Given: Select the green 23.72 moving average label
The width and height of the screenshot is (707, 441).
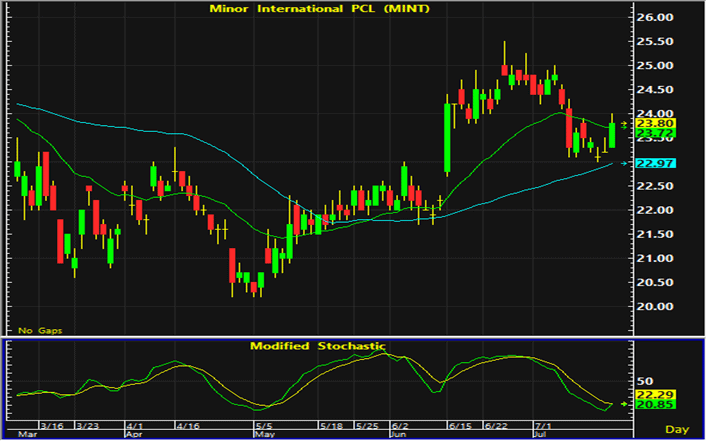Looking at the screenshot, I should (x=655, y=133).
